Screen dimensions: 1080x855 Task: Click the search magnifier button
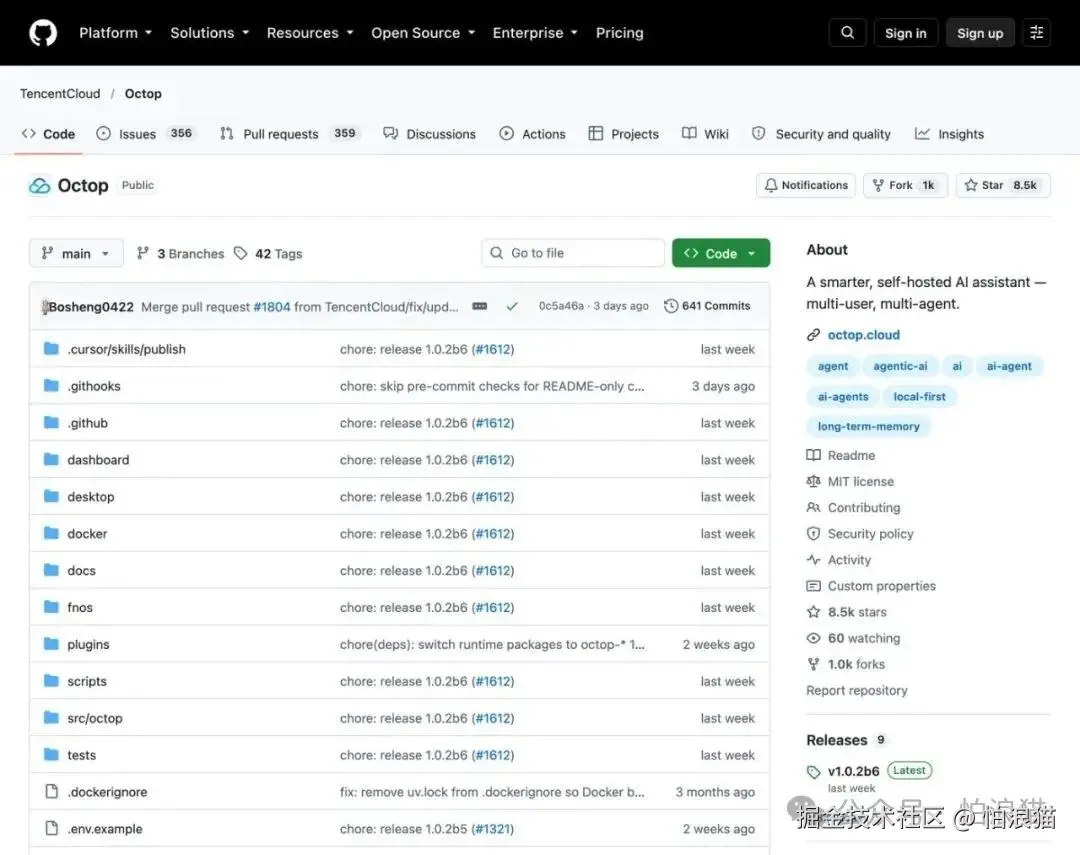pos(847,32)
